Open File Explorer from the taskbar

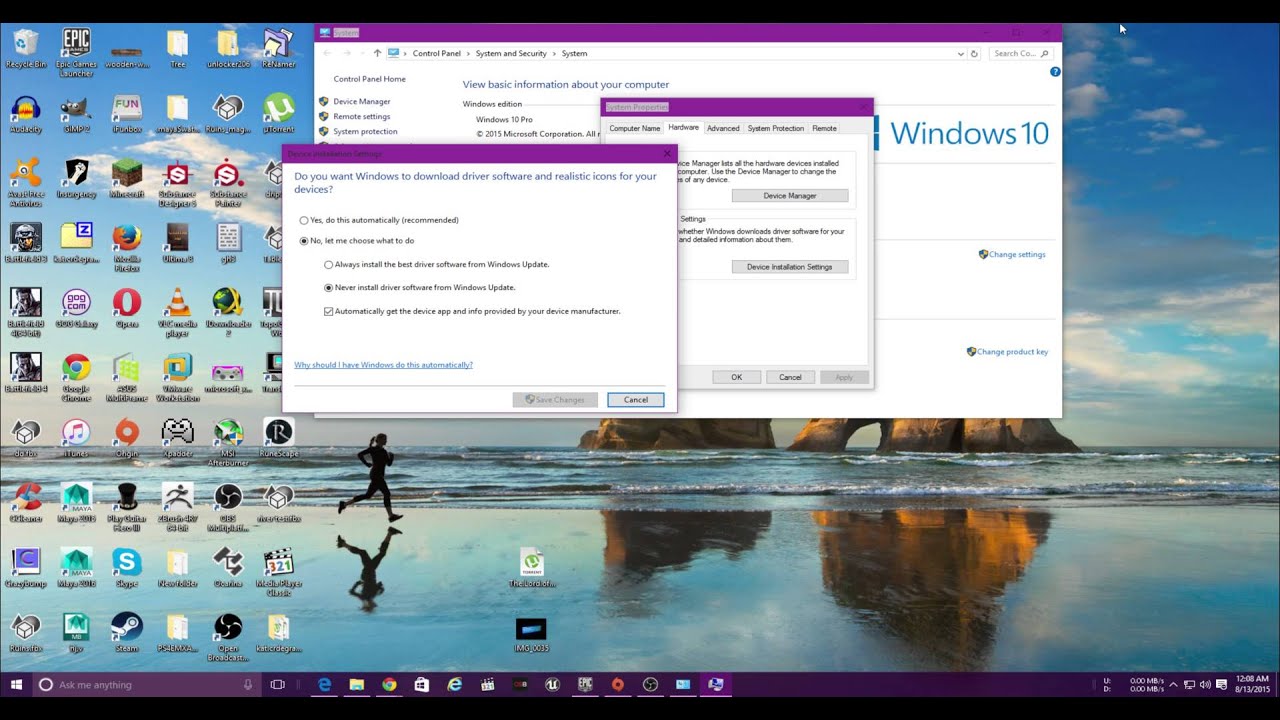click(357, 685)
